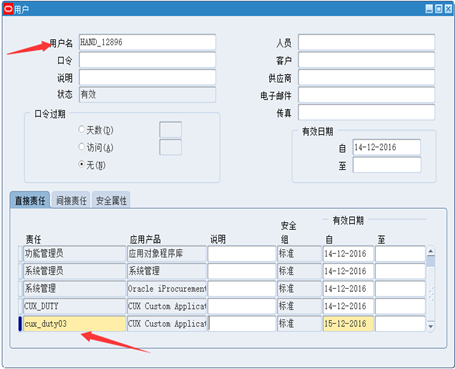Screen dimensions: 455x369
Task: Select the cux_duty03 responsibility cell
Action: click(x=74, y=324)
